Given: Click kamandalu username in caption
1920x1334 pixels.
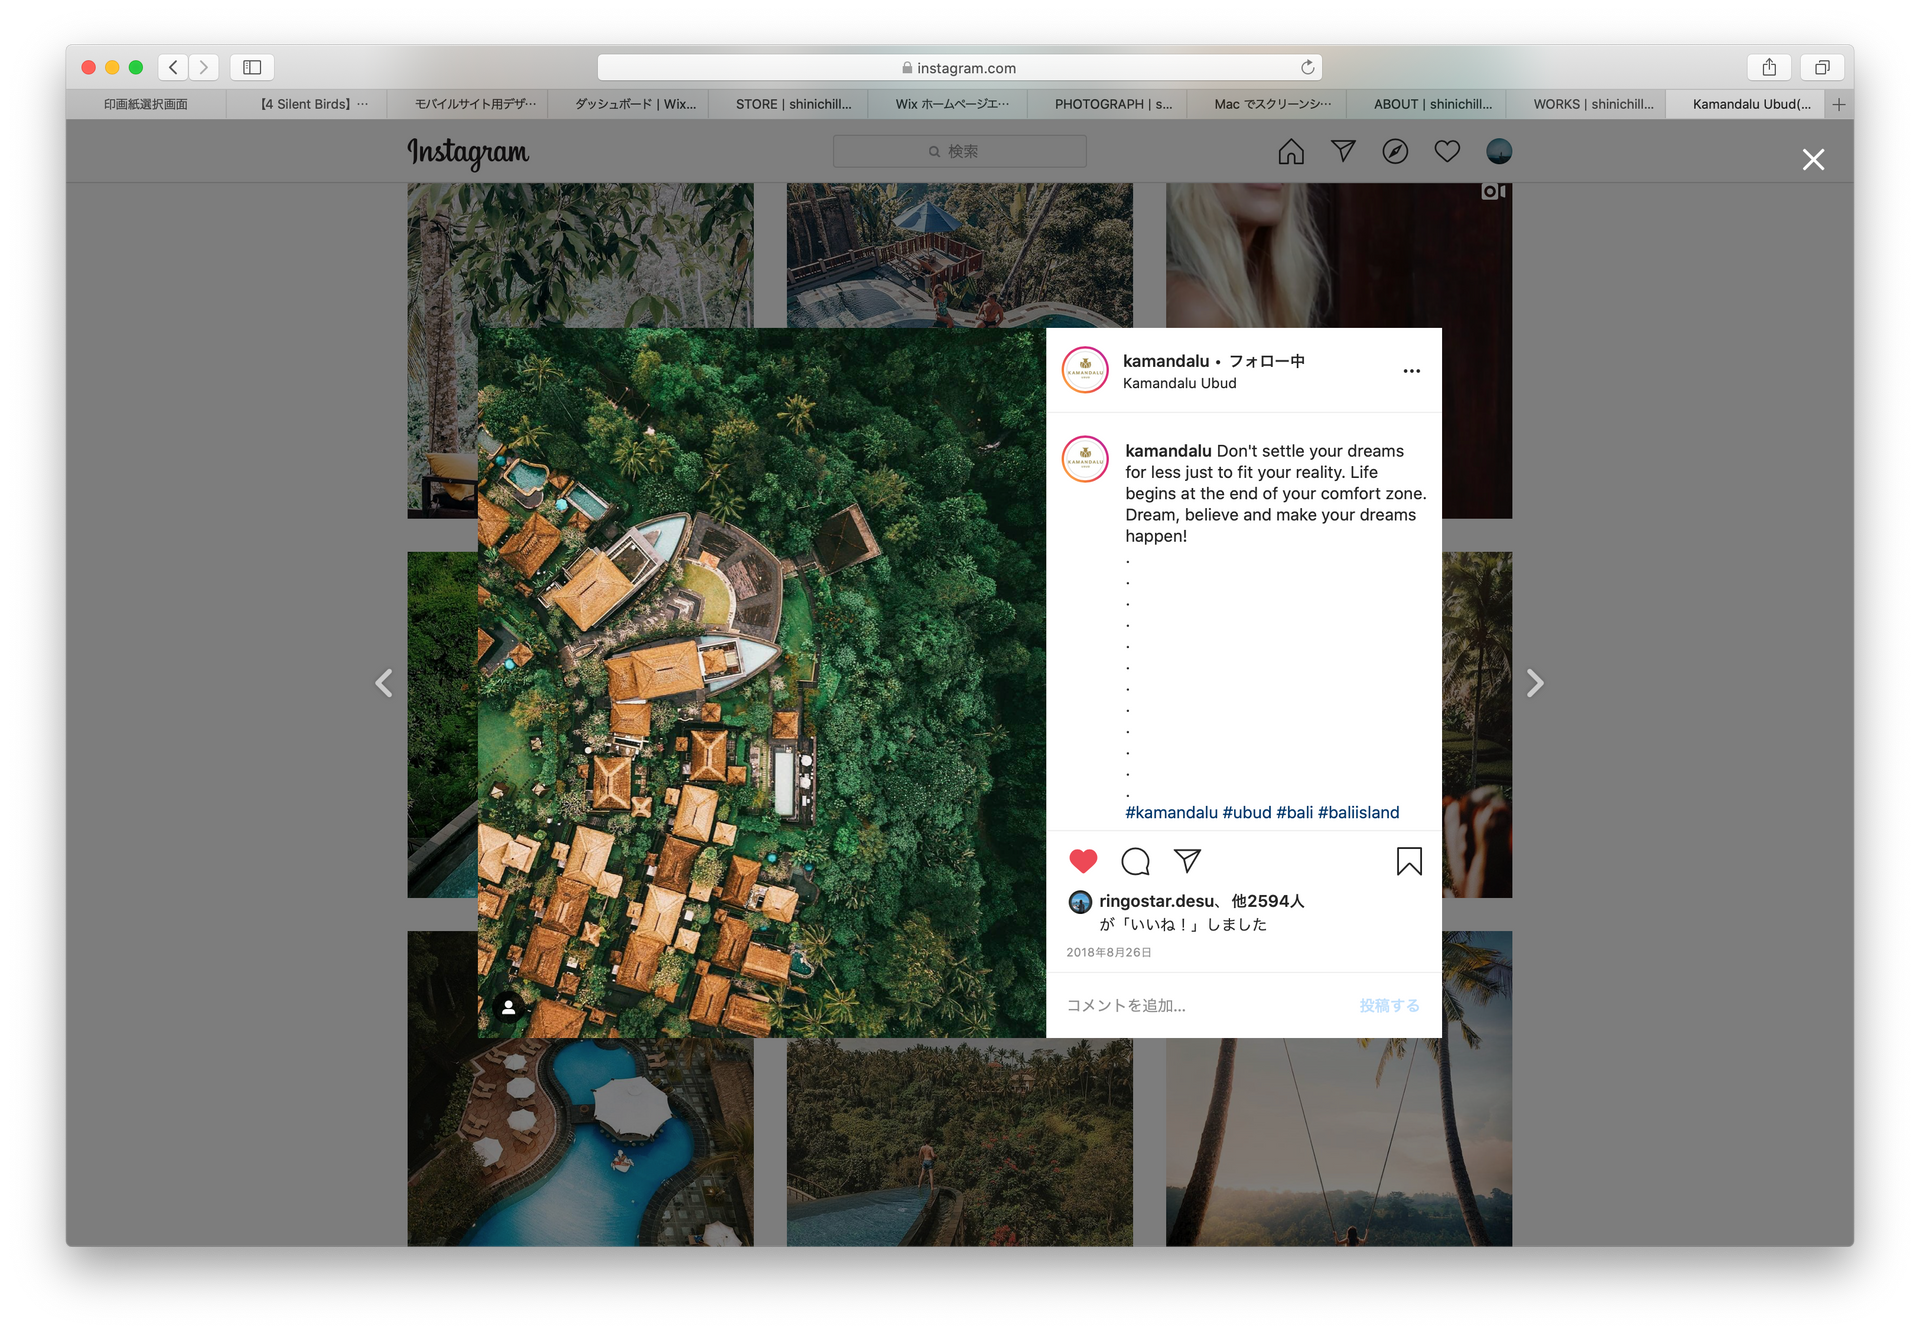Looking at the screenshot, I should coord(1168,451).
